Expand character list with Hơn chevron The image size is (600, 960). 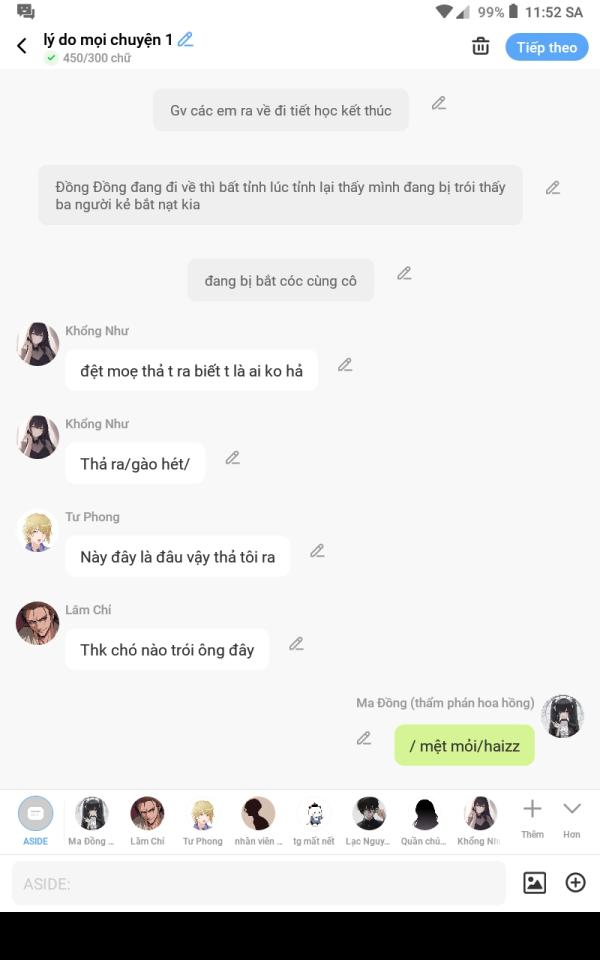572,819
